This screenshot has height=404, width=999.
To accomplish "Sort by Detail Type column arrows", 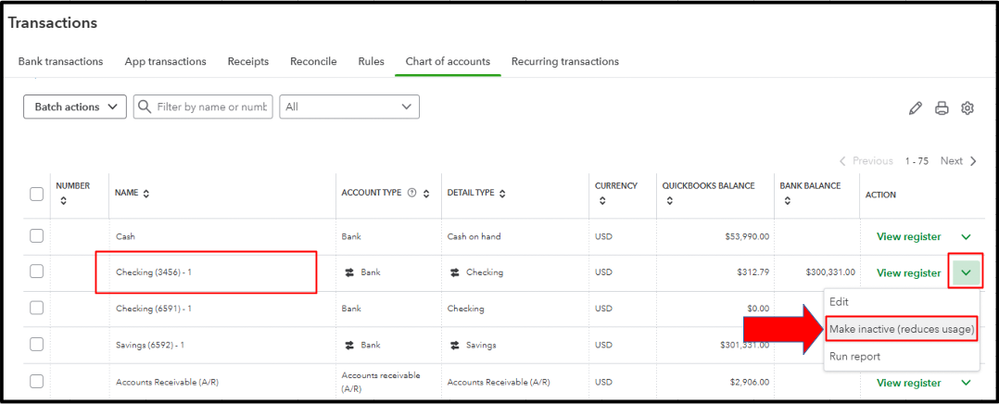I will point(502,193).
